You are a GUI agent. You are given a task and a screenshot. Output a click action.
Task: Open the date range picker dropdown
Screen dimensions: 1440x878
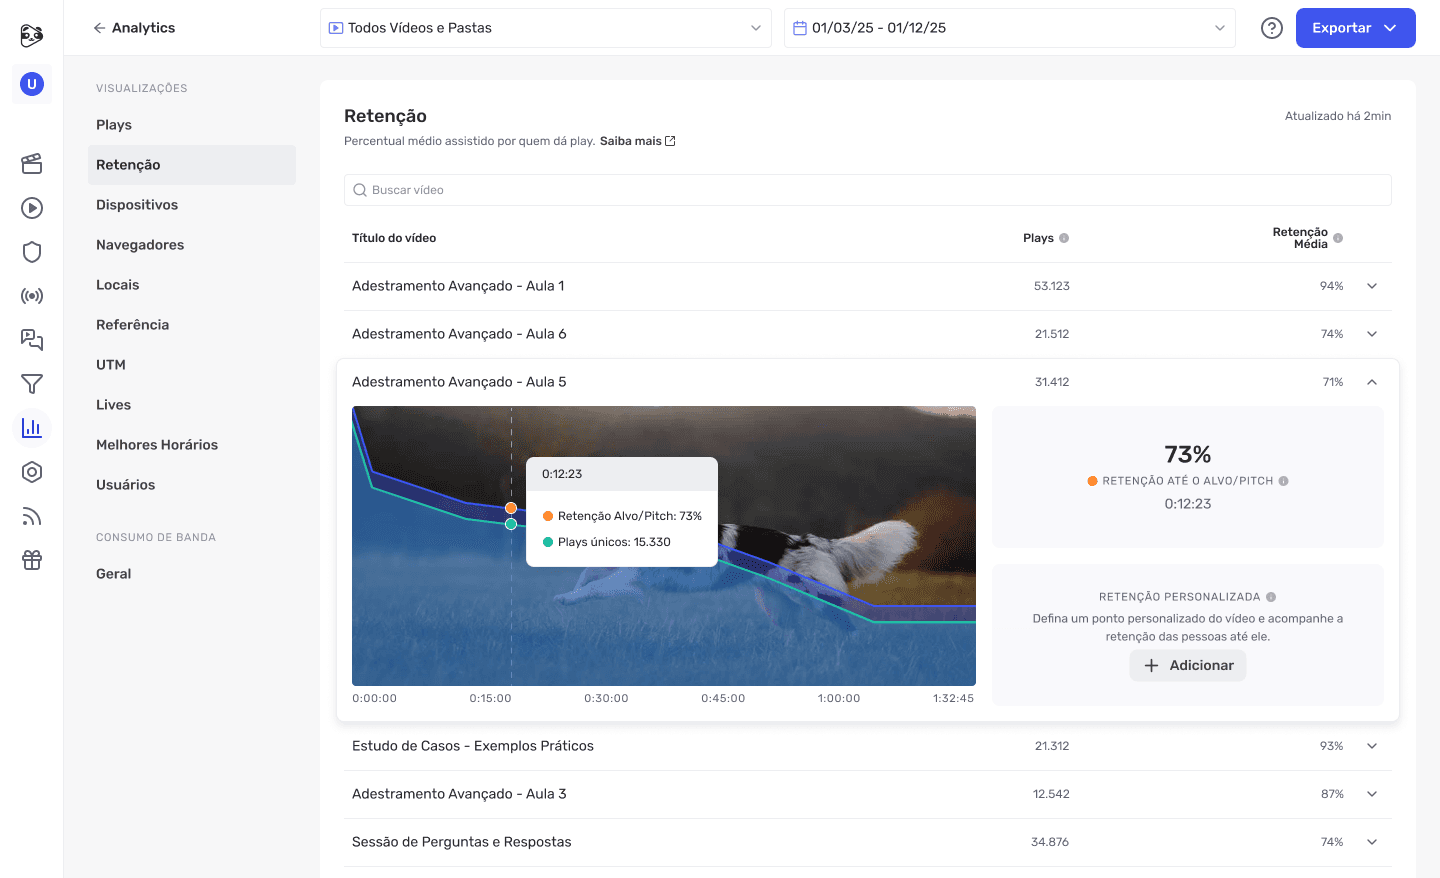[x=1009, y=28]
